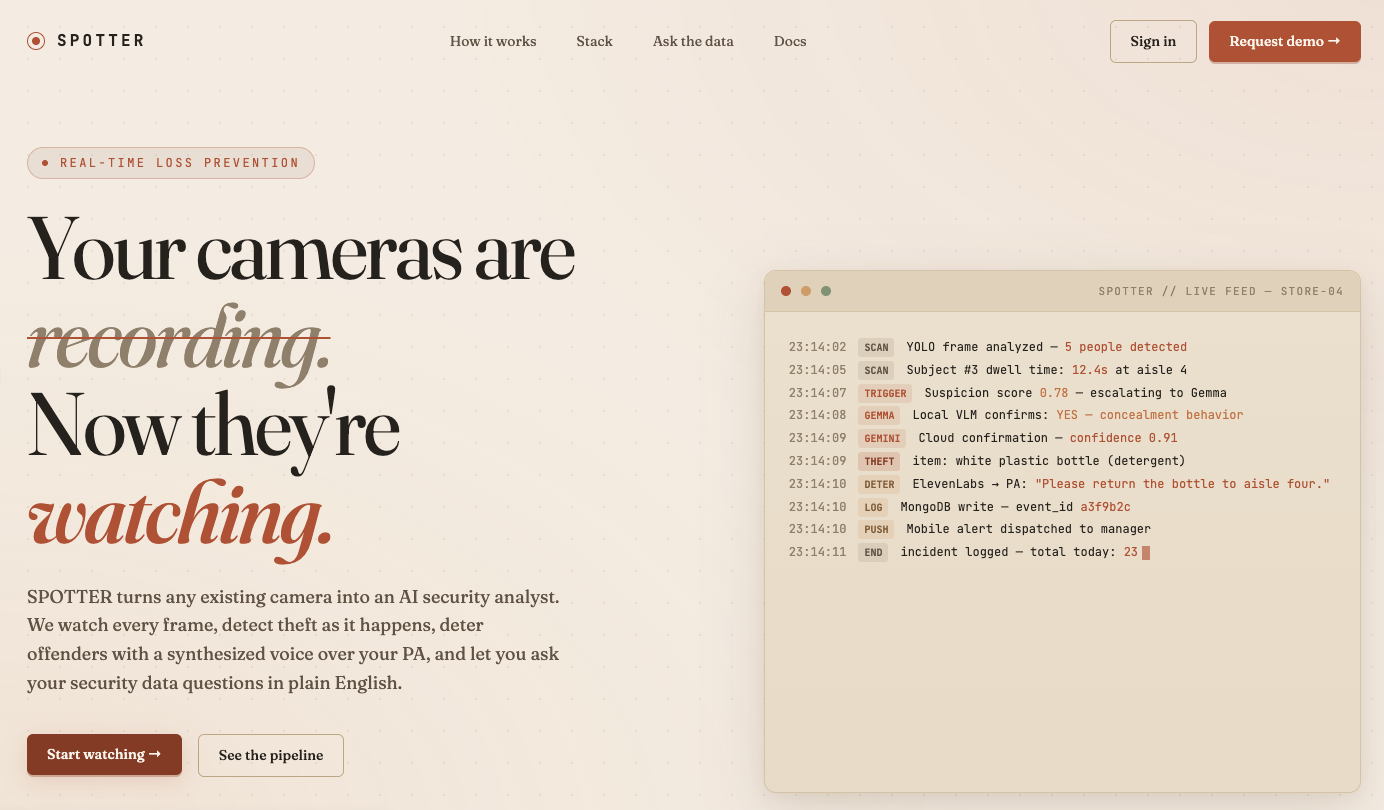This screenshot has width=1384, height=810.
Task: Click the green dot in the terminal title bar
Action: coord(826,291)
